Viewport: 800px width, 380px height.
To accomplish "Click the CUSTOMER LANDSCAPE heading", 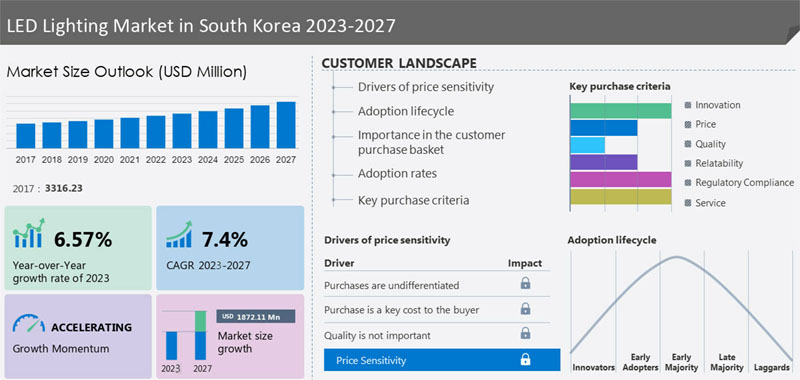I will tap(399, 63).
